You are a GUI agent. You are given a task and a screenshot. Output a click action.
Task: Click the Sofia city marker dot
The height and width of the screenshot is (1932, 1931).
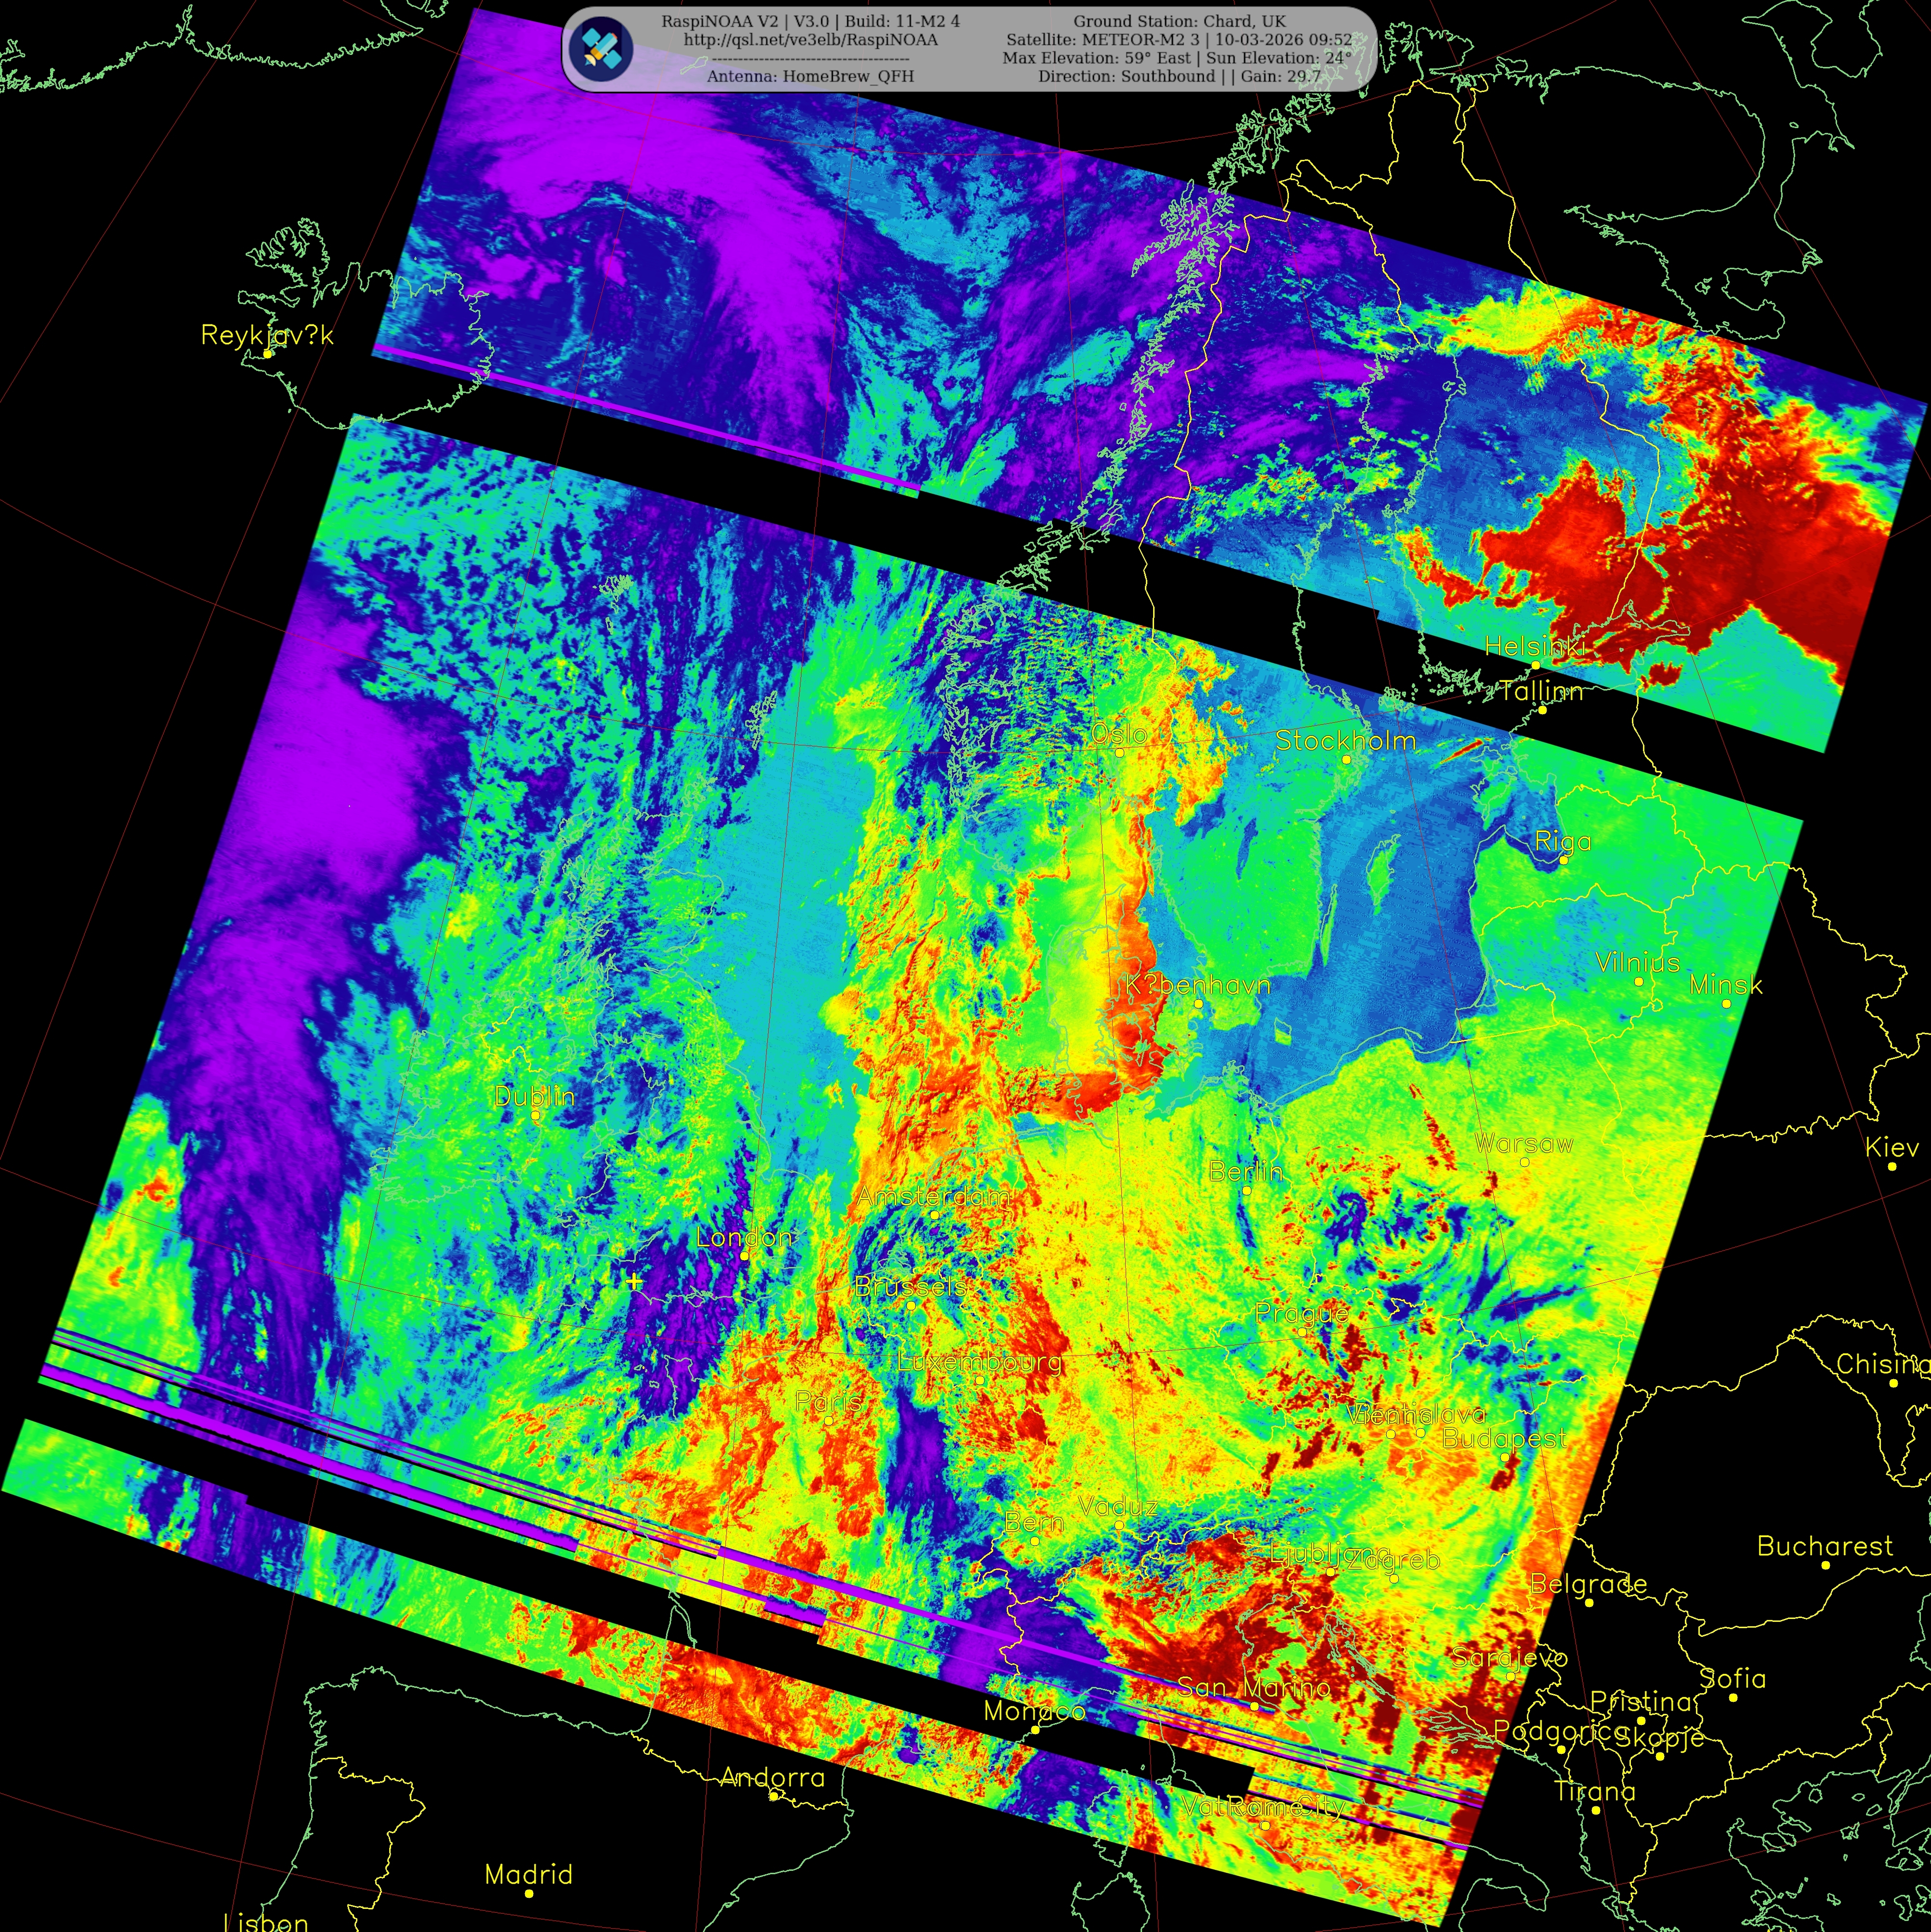coord(1733,1697)
